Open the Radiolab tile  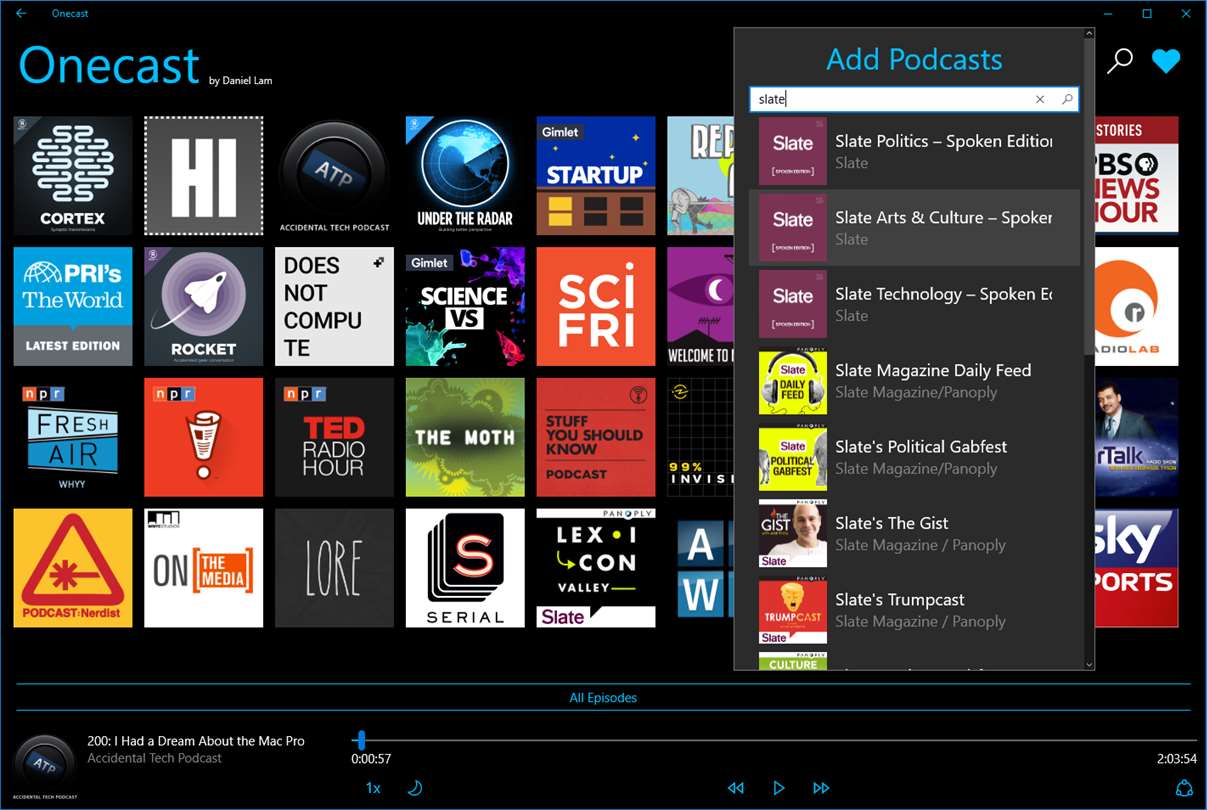click(1137, 306)
